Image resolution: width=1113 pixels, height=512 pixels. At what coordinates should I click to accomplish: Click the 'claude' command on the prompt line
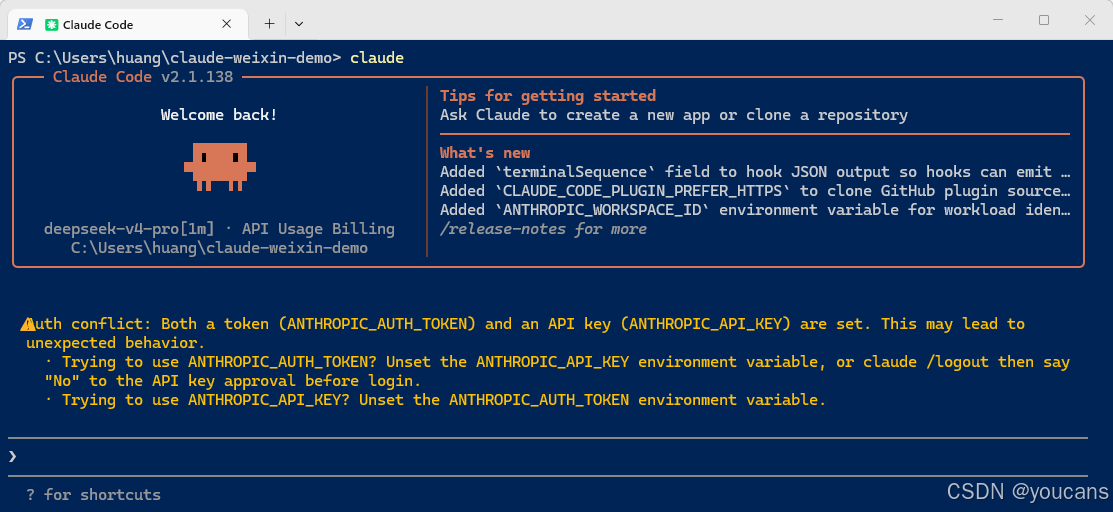(x=377, y=58)
